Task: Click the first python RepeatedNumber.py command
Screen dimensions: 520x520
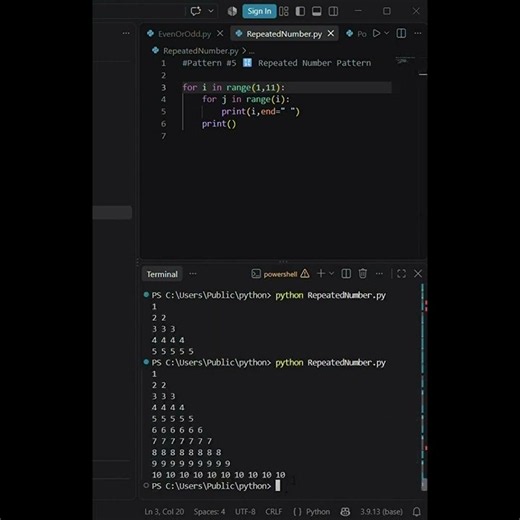Action: 330,295
